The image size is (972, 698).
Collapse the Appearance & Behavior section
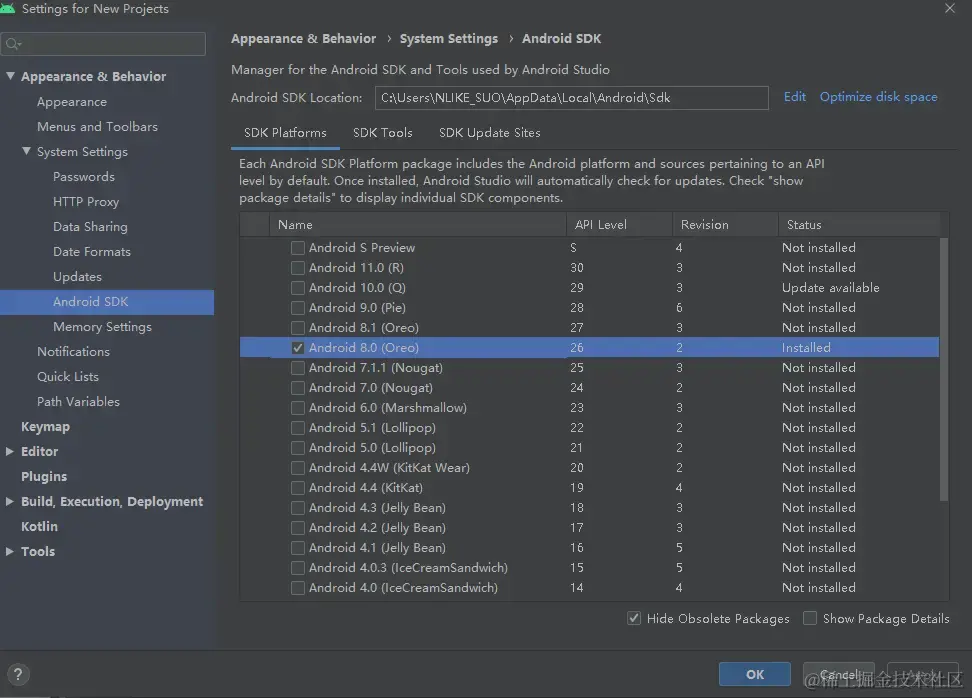click(10, 77)
